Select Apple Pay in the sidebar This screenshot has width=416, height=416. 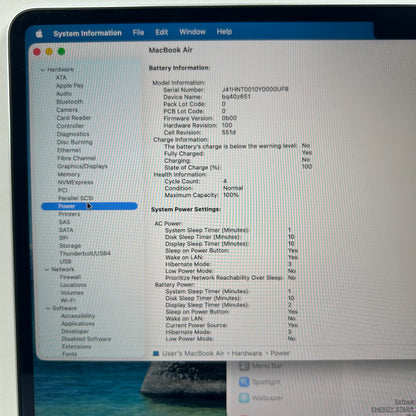[x=70, y=85]
